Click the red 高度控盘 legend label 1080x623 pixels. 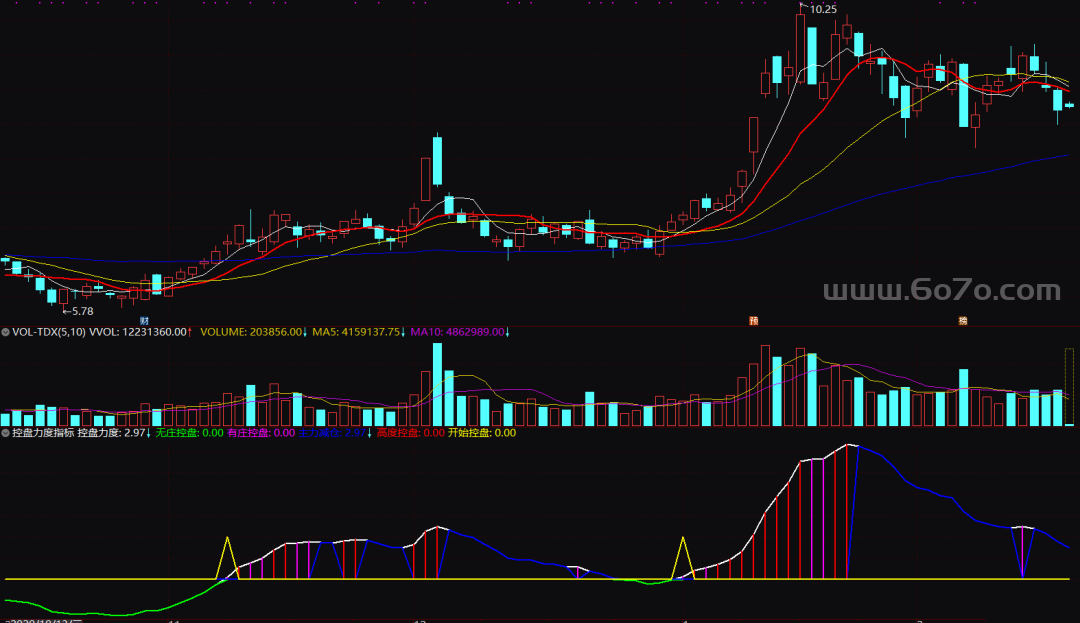[x=411, y=433]
